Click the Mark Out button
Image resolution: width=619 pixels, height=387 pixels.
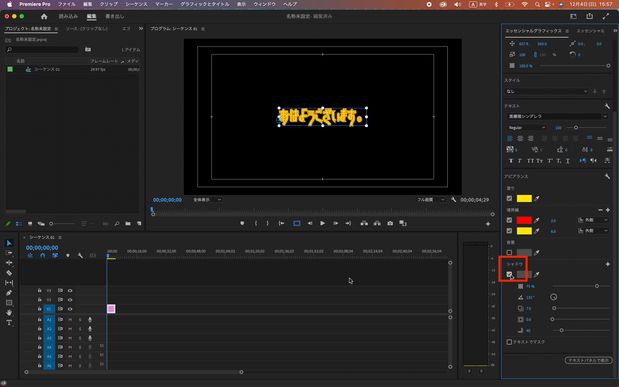[268, 224]
